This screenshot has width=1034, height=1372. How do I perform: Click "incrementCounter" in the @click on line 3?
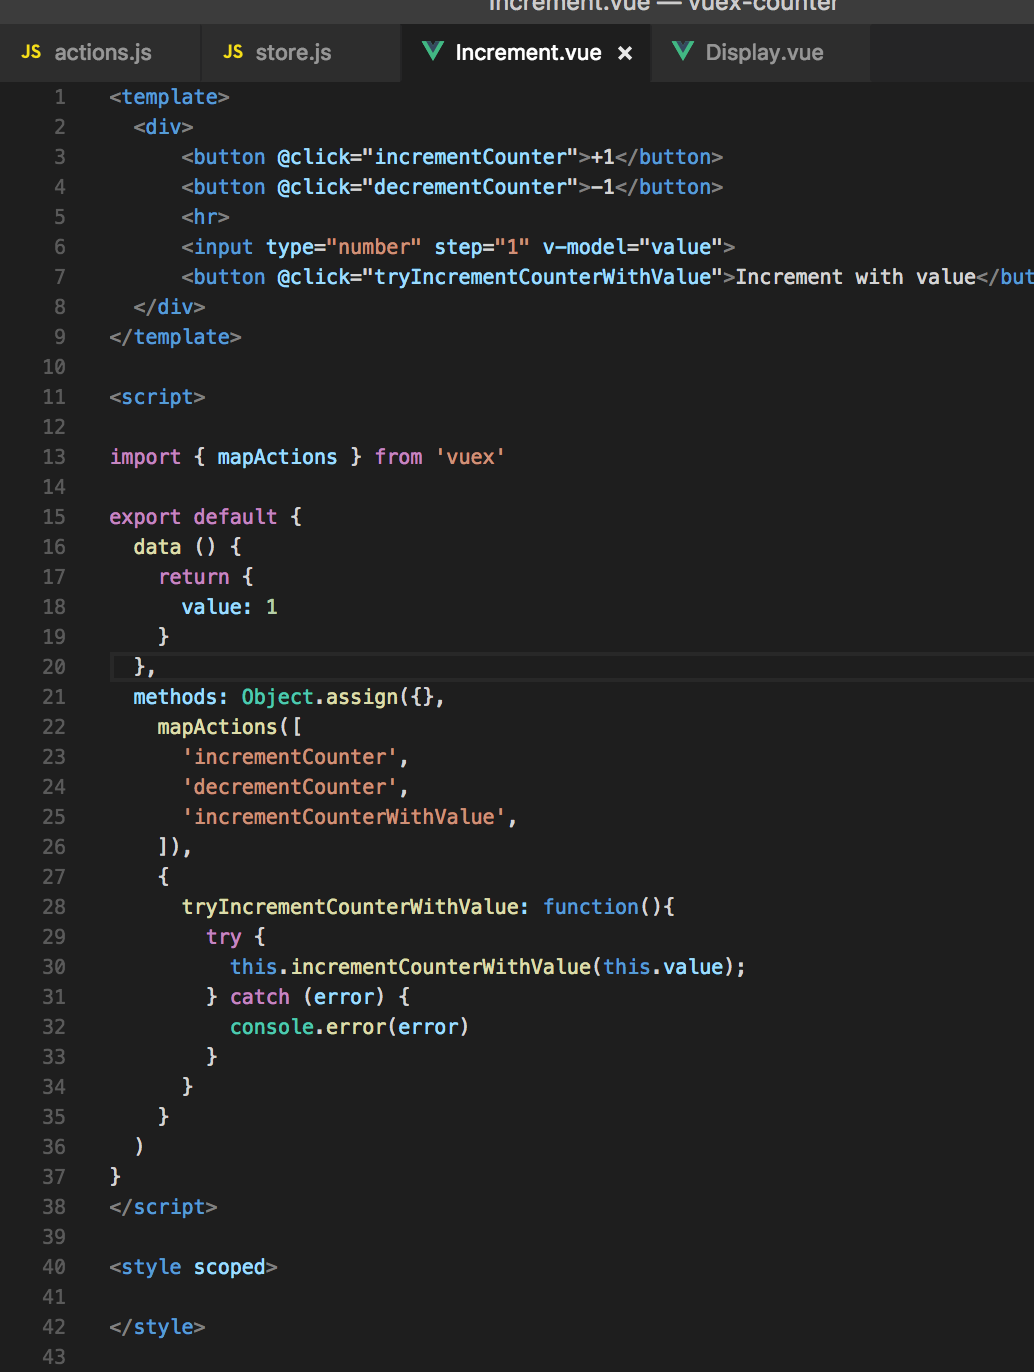point(470,157)
